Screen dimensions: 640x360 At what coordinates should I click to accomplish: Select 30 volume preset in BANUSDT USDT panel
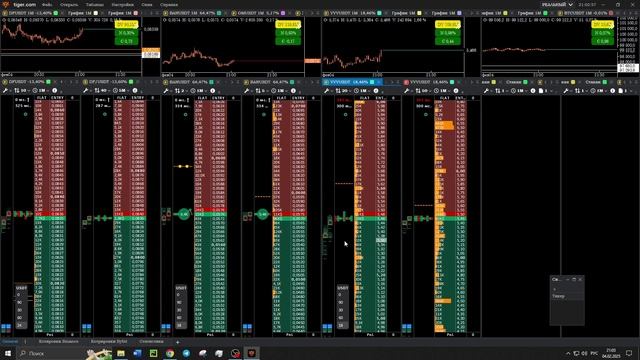pyautogui.click(x=180, y=310)
